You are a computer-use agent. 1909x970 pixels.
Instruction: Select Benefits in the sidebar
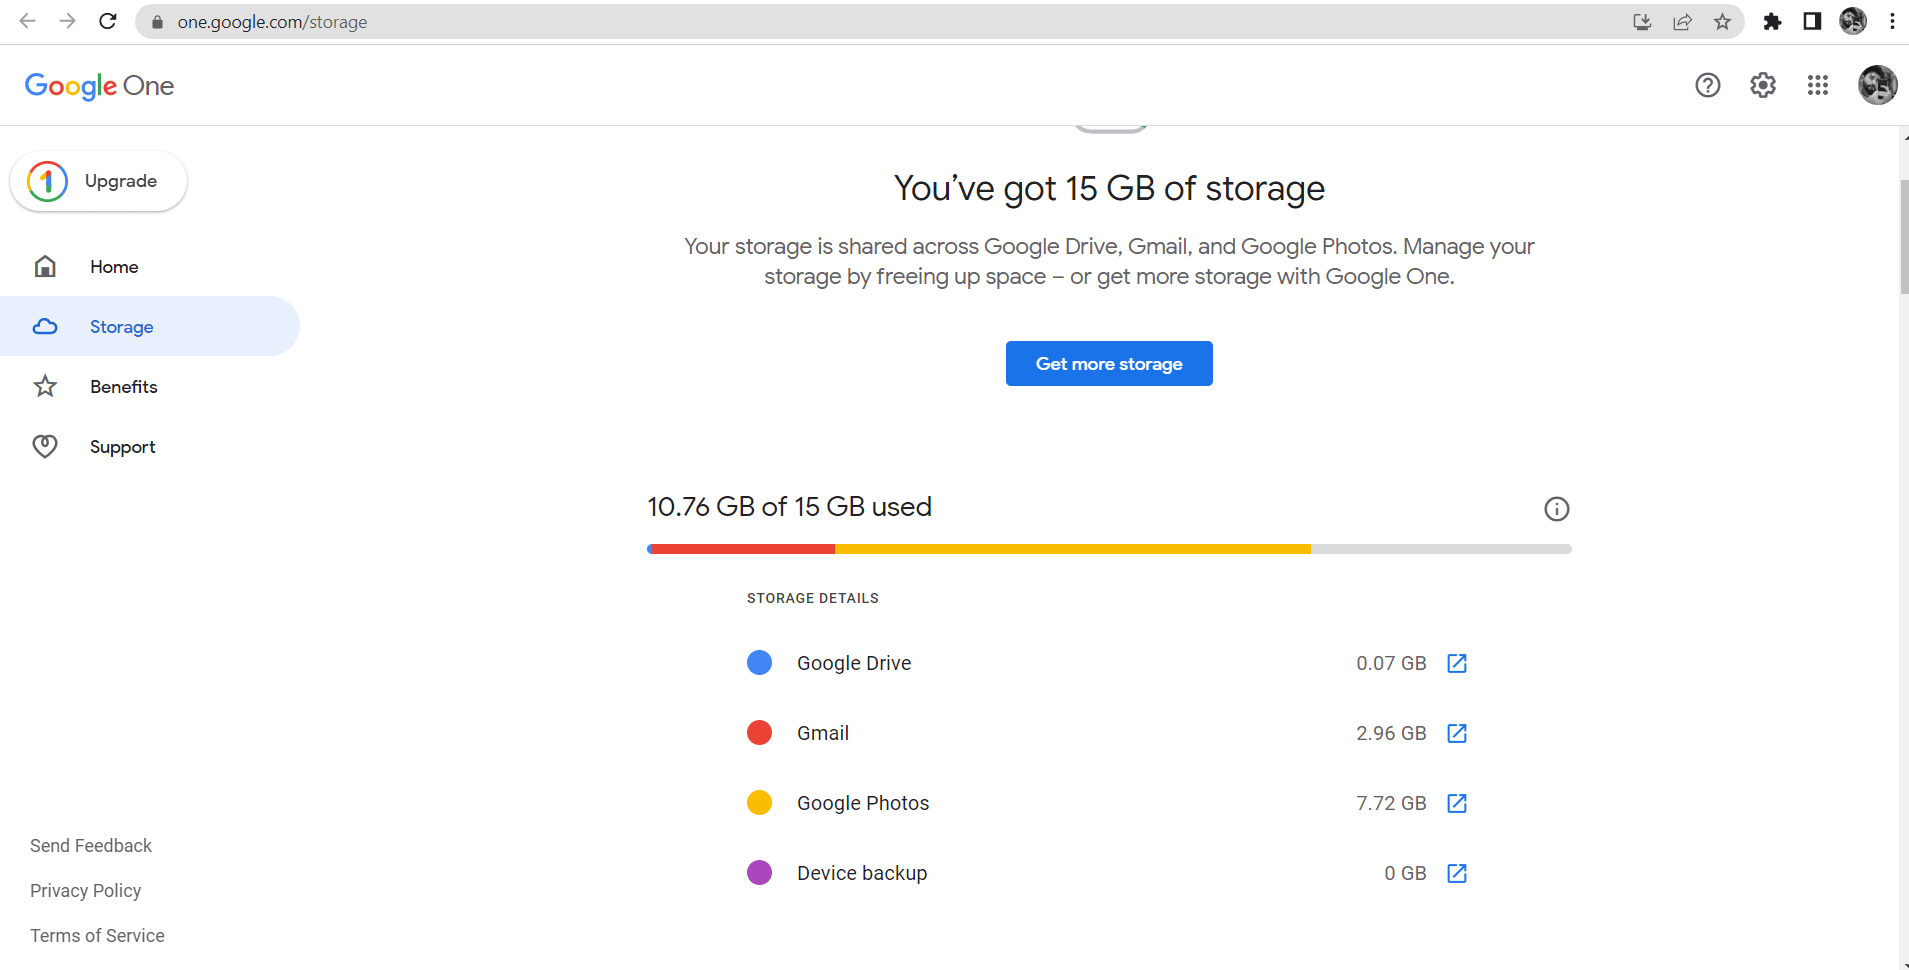(123, 387)
